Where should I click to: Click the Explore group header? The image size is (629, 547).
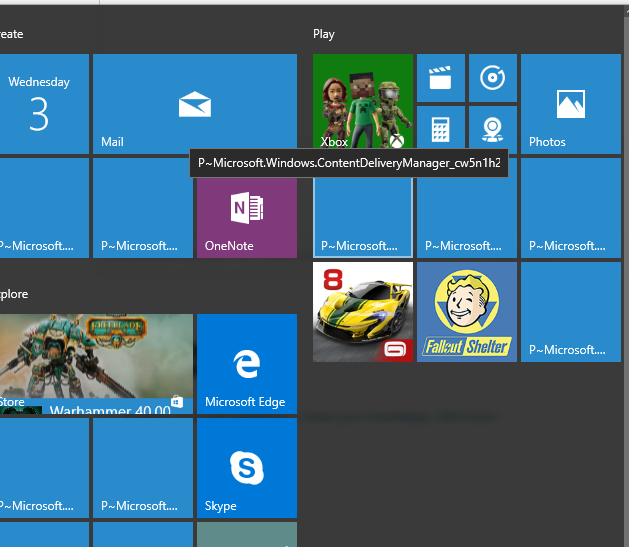click(14, 294)
